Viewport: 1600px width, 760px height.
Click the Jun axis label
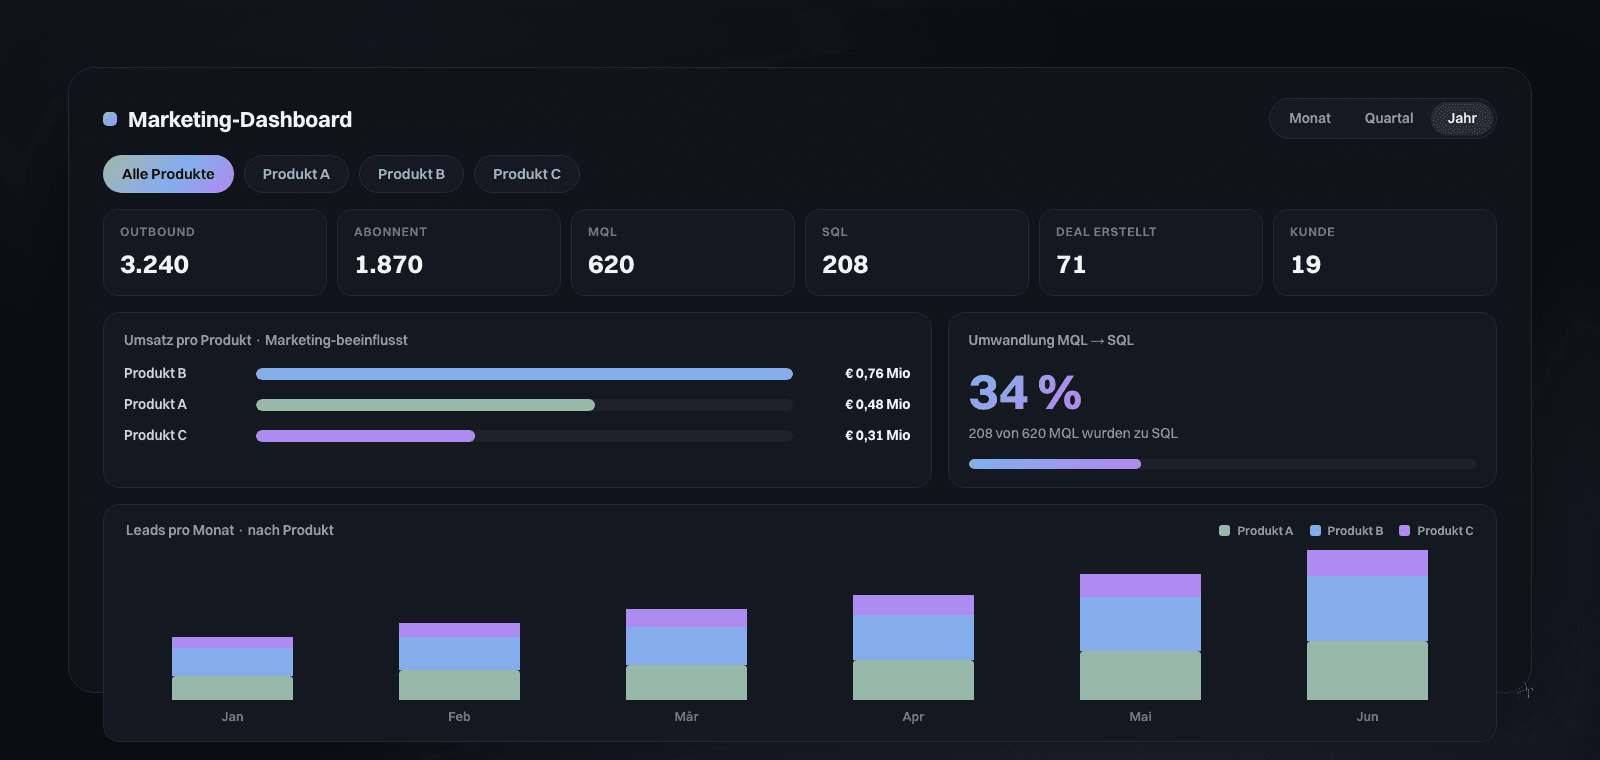[x=1367, y=716]
